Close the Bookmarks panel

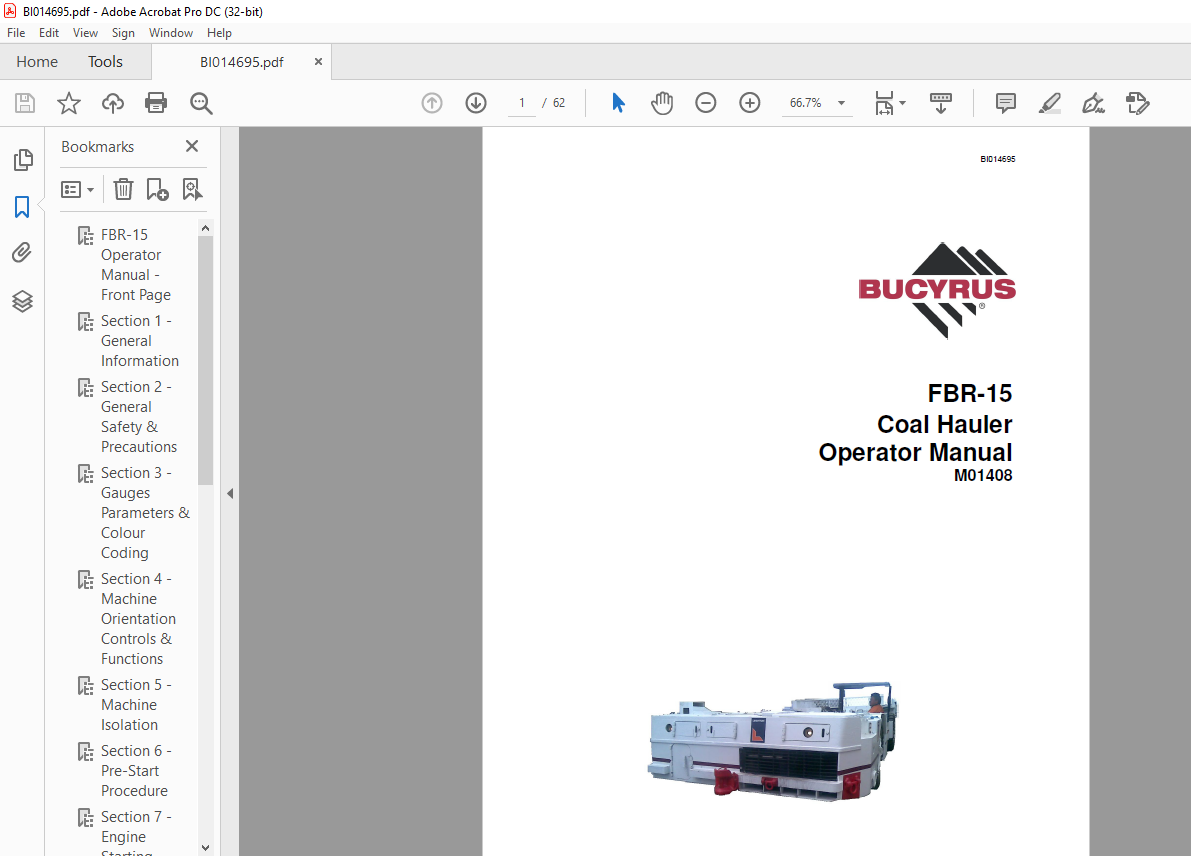click(x=192, y=146)
